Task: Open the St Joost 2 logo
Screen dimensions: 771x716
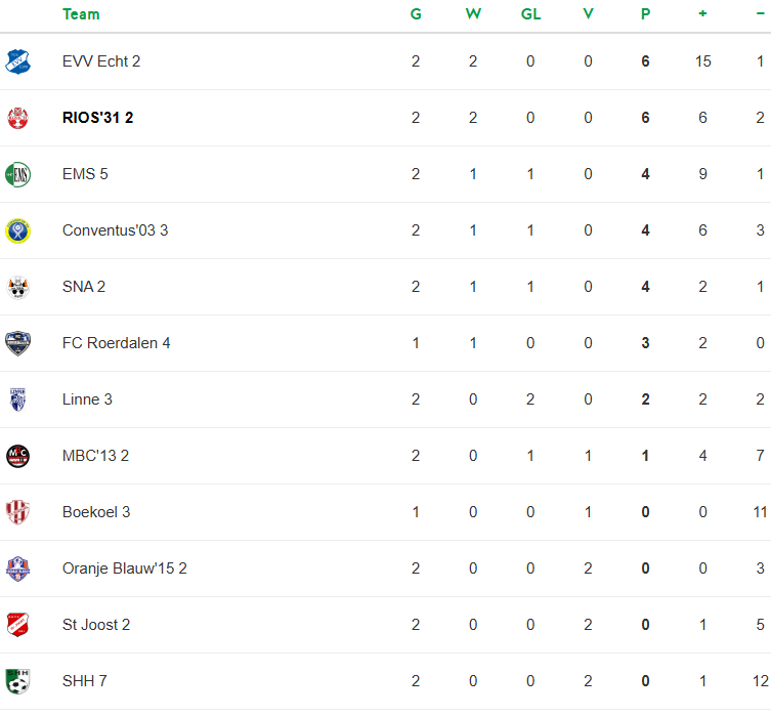Action: [18, 625]
